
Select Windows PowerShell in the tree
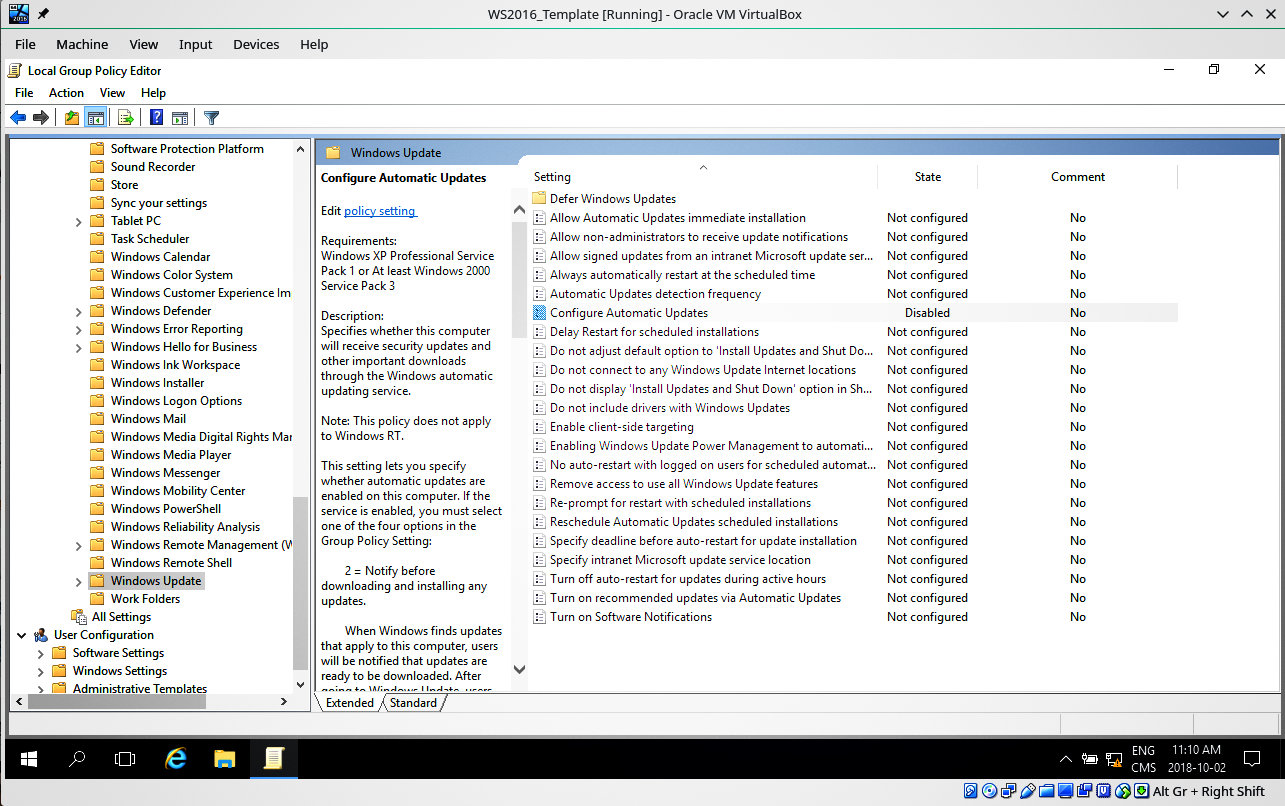click(x=165, y=509)
